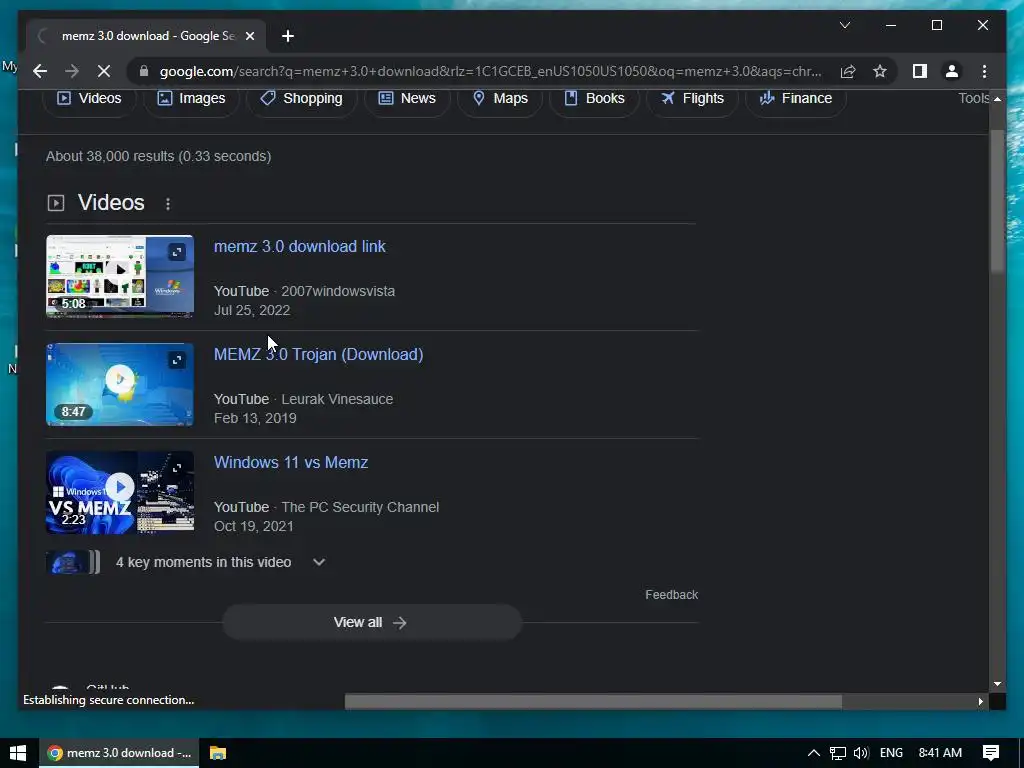Play thumbnail of 8:47 Leurak video
The image size is (1024, 768).
click(120, 384)
